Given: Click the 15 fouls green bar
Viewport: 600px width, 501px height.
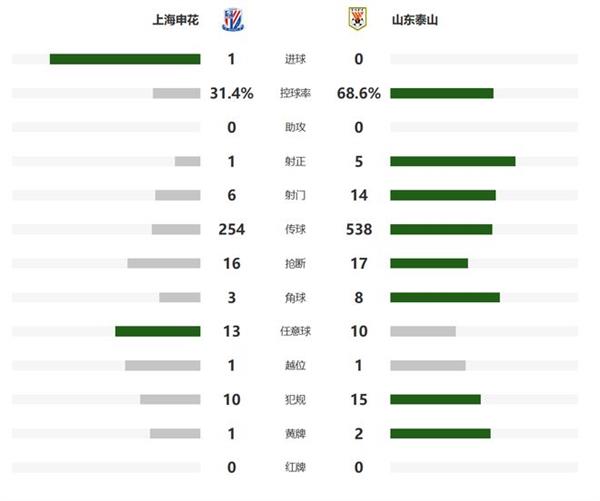Looking at the screenshot, I should (435, 399).
